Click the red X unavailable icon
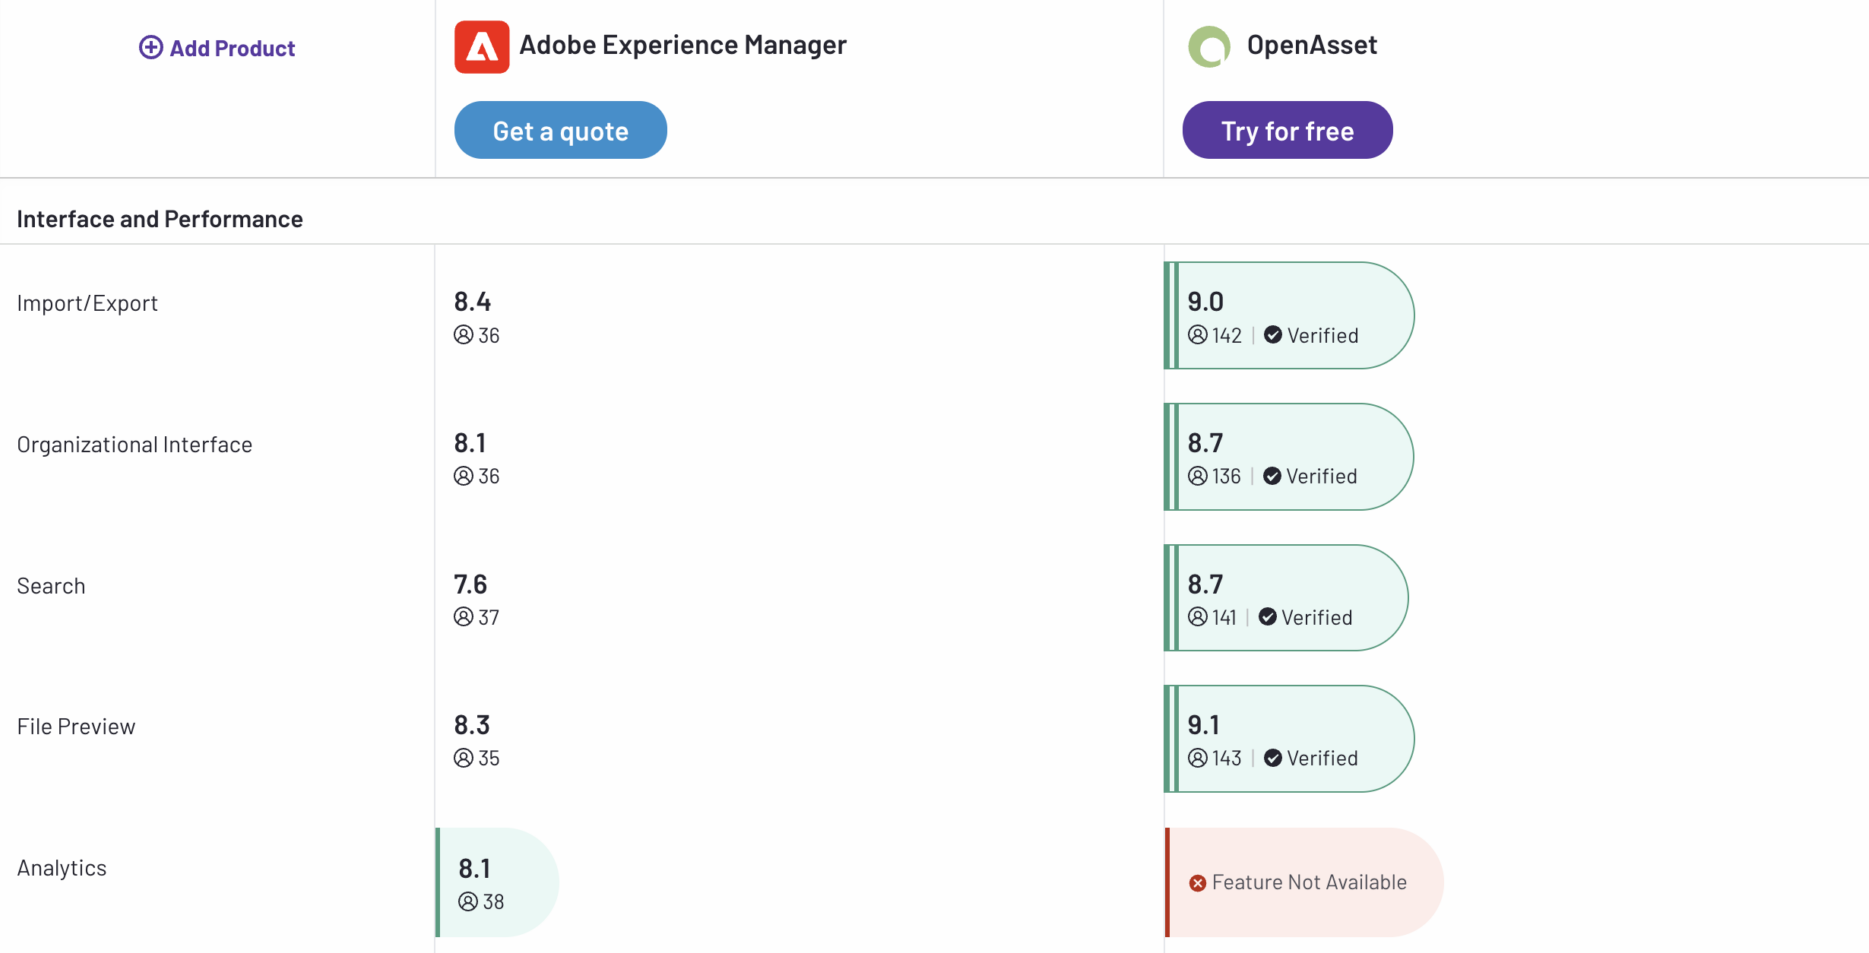The image size is (1869, 953). tap(1197, 883)
